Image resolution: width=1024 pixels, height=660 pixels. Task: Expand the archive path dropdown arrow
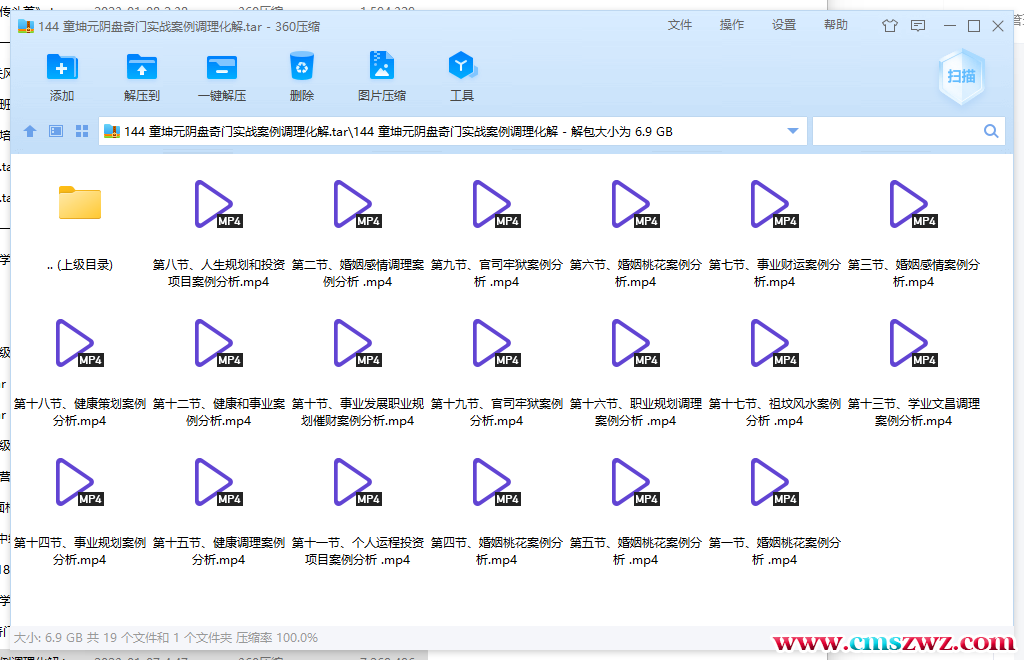coord(791,131)
